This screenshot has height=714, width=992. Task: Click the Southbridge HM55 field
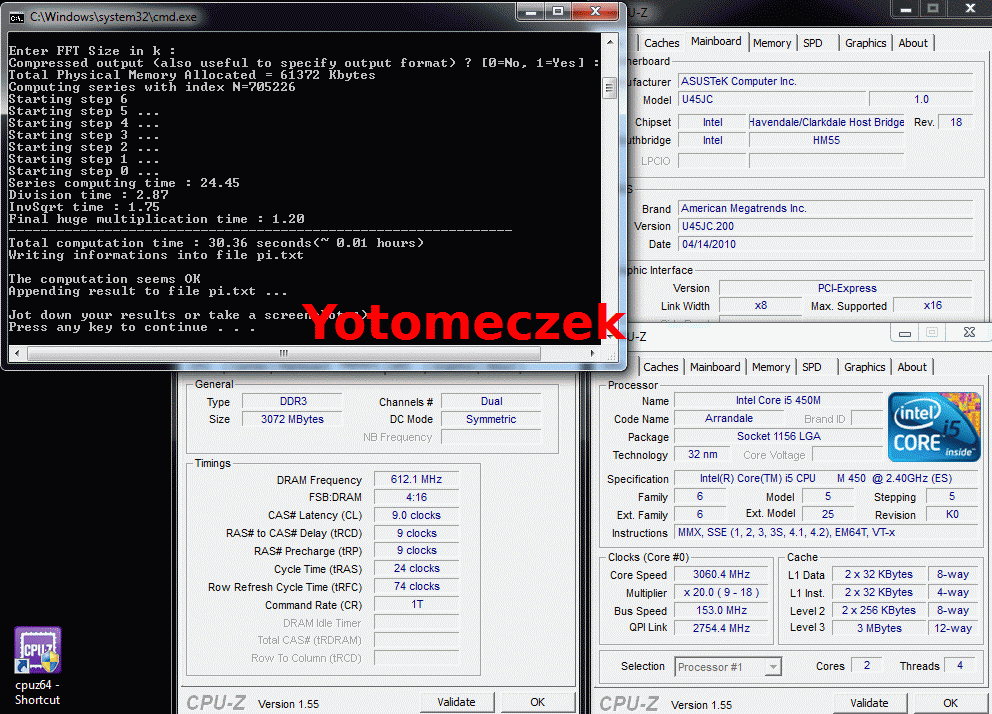pos(826,140)
